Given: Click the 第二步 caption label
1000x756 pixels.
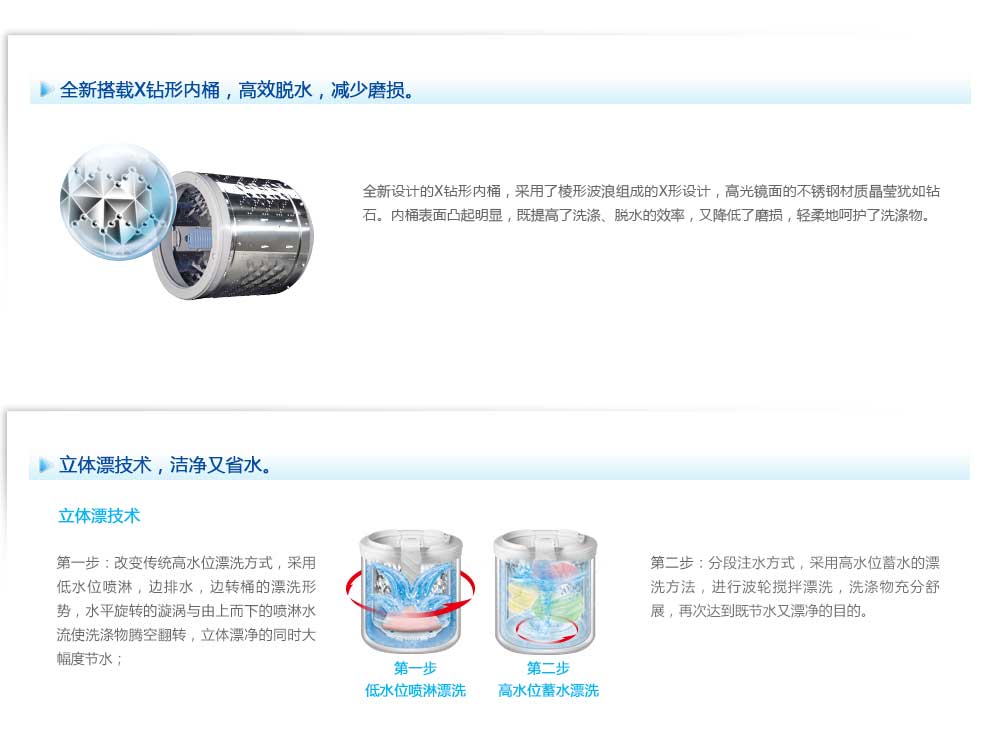Looking at the screenshot, I should (548, 668).
